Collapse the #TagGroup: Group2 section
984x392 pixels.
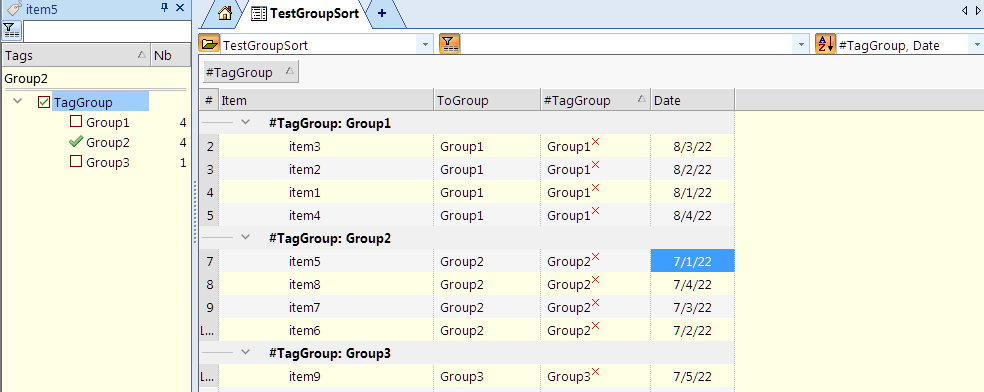(245, 238)
